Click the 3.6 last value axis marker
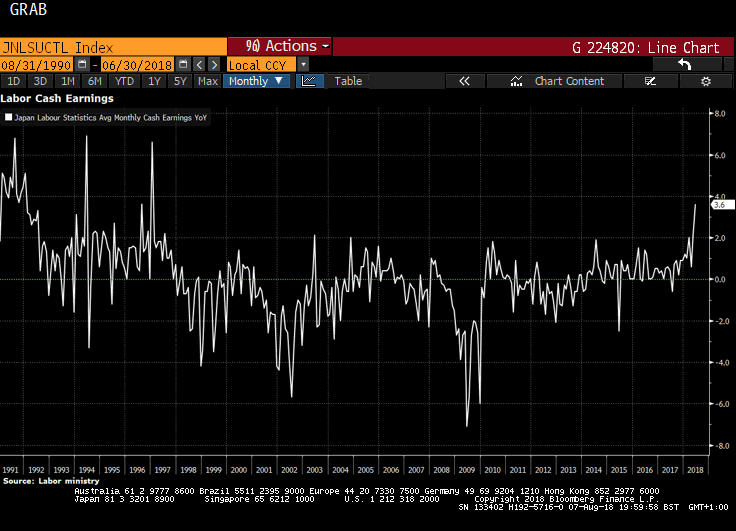 [722, 205]
